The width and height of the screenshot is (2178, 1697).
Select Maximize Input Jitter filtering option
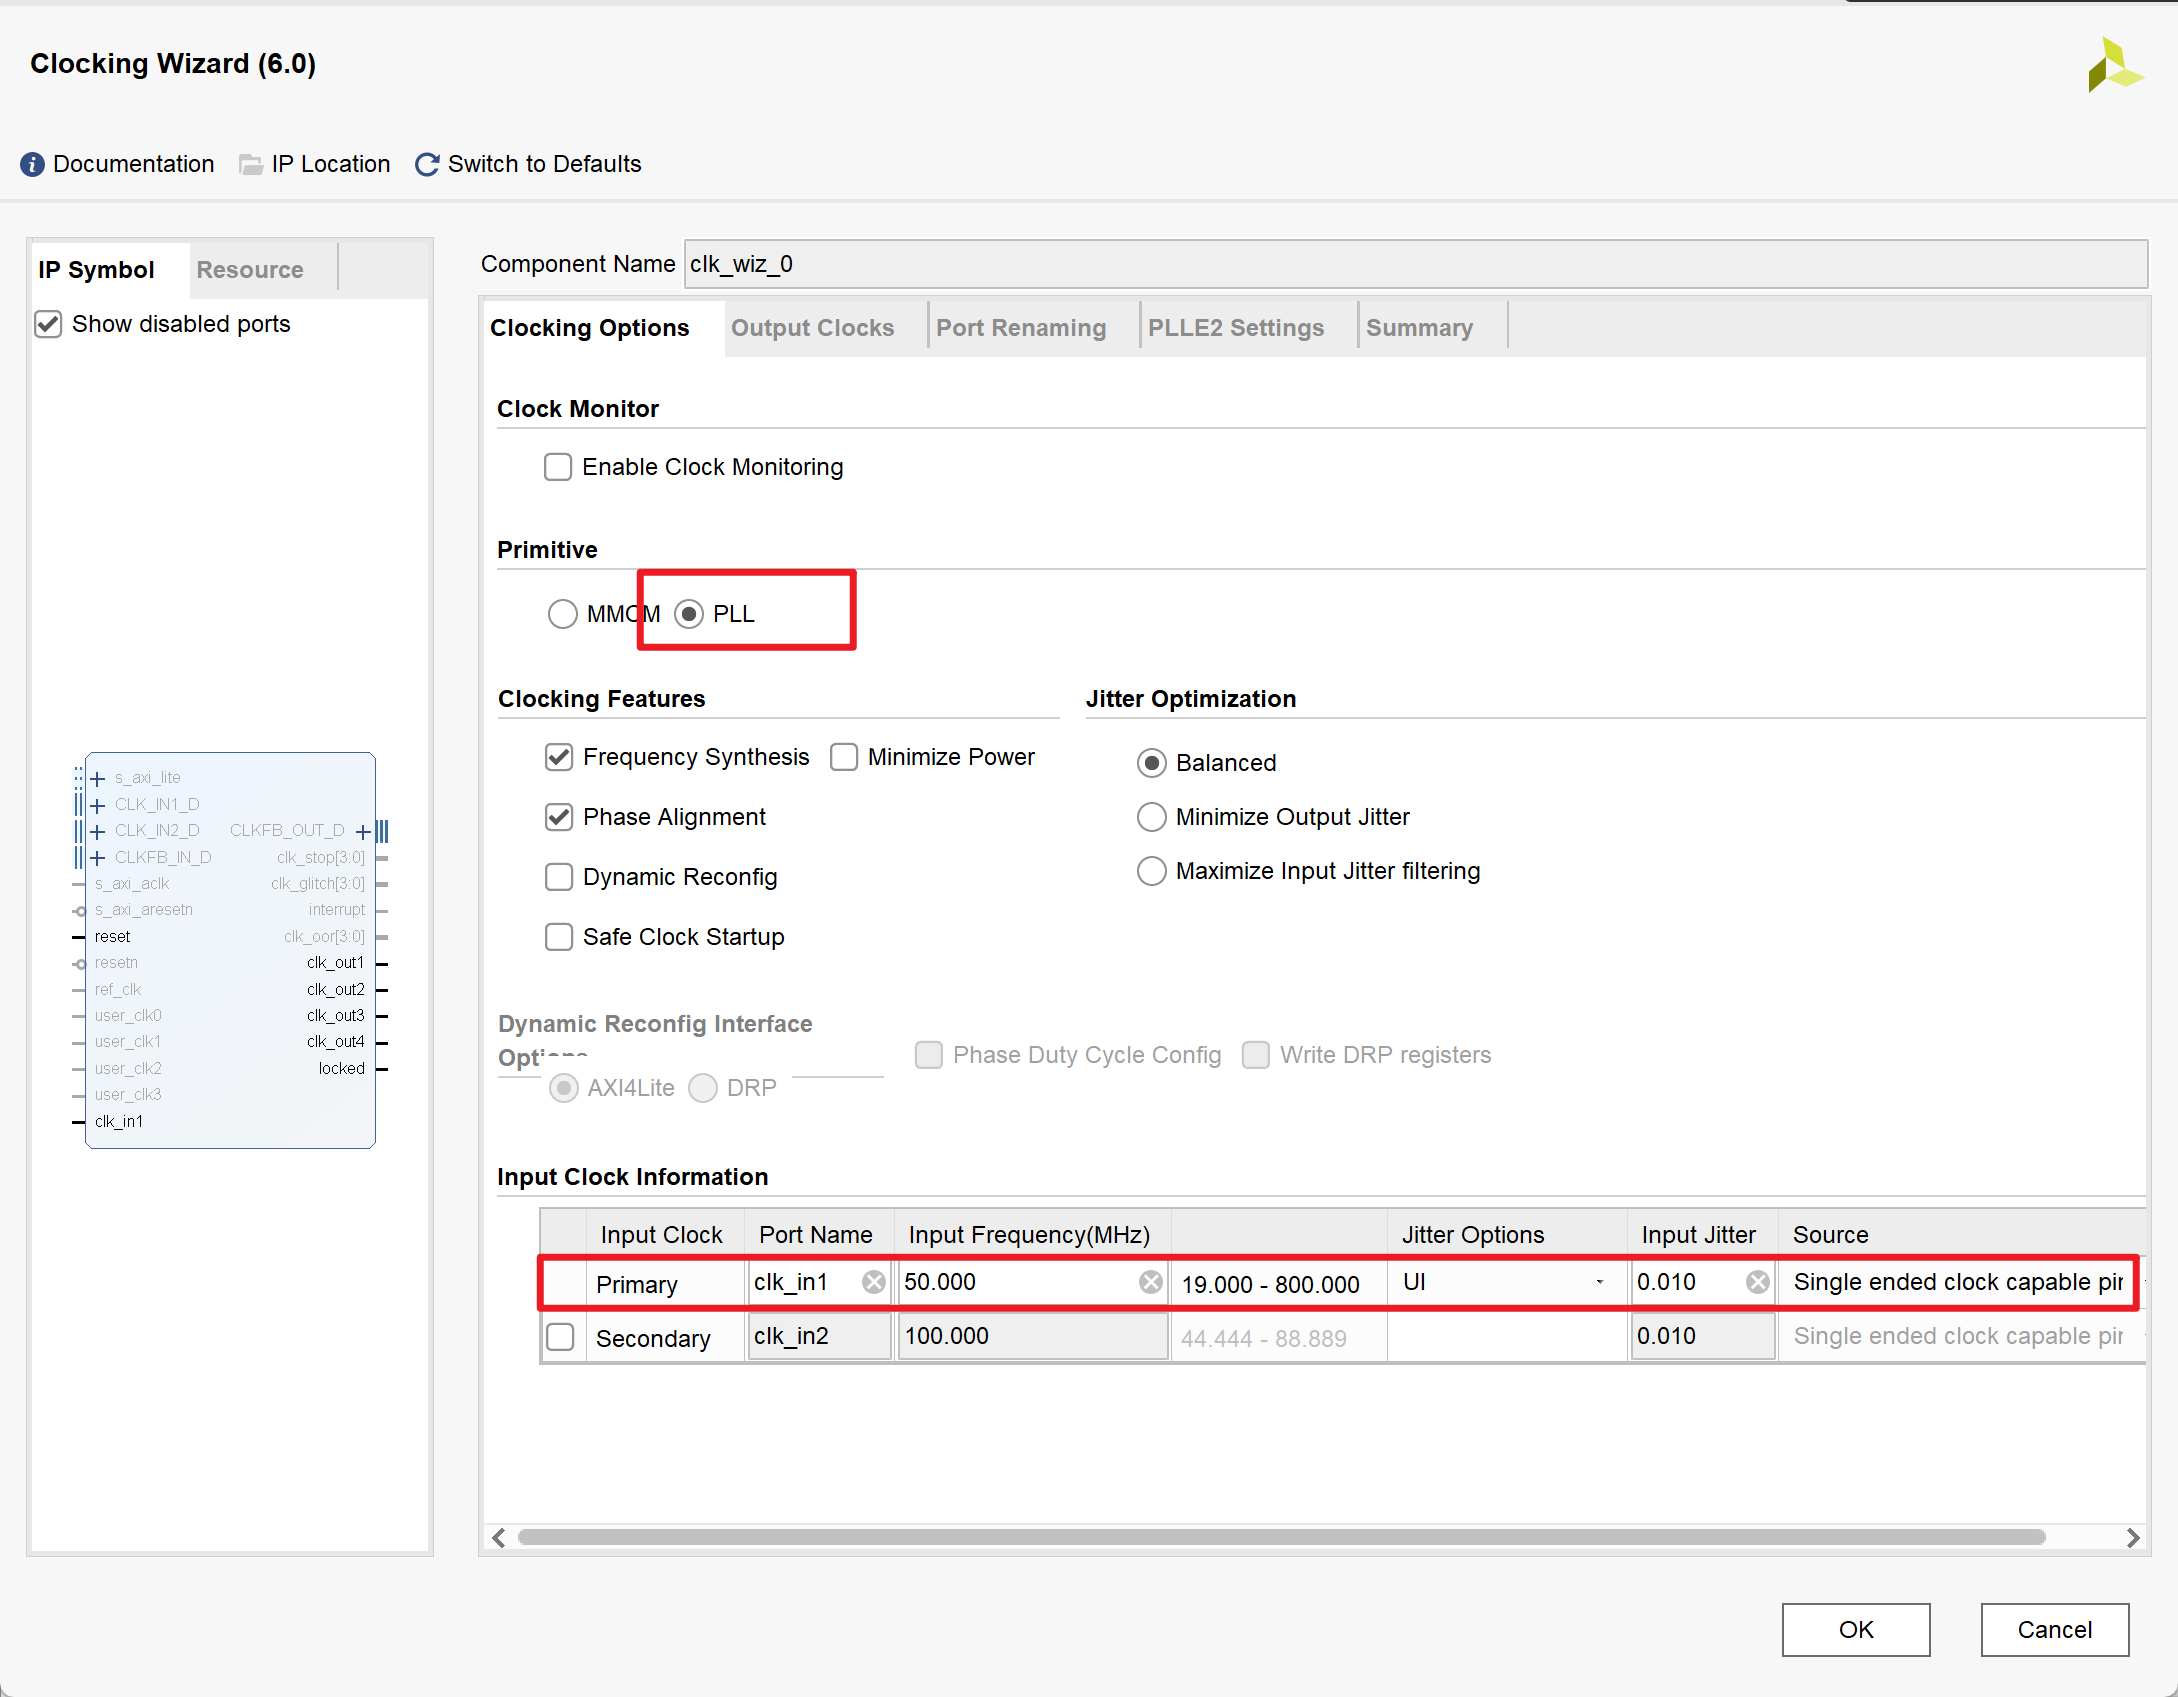(1152, 871)
